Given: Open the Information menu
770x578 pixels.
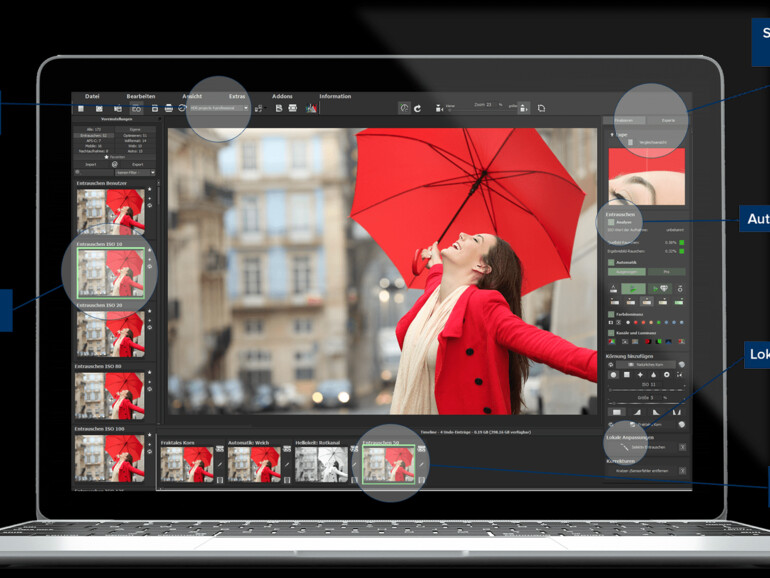Looking at the screenshot, I should 335,96.
